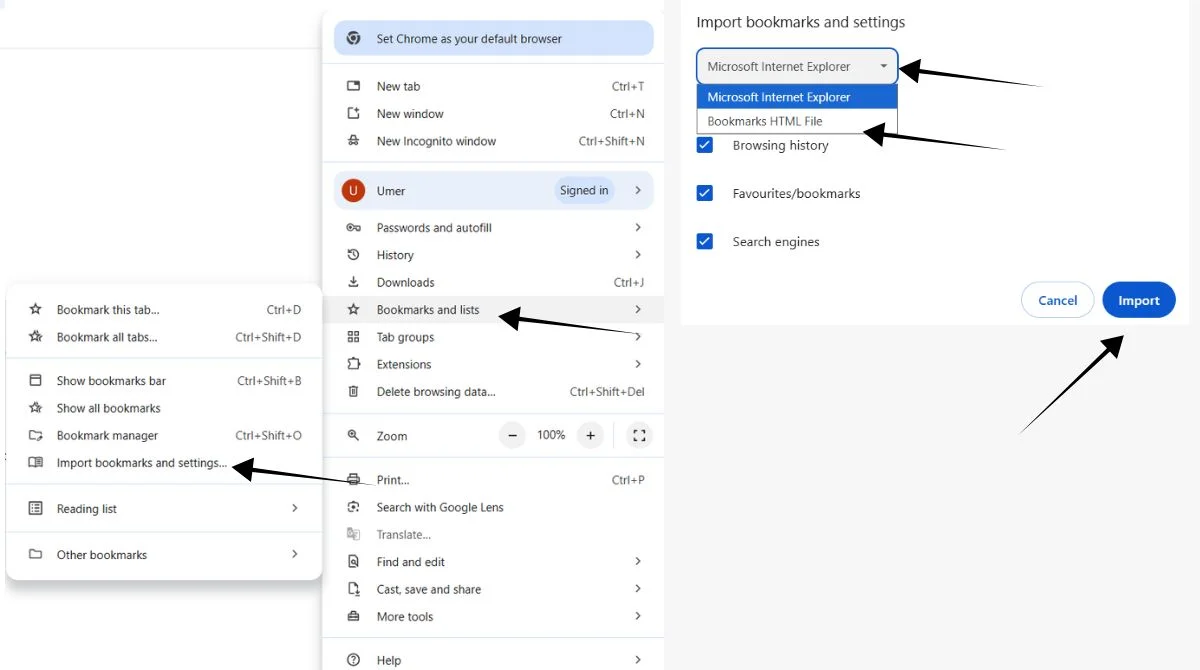The image size is (1200, 670).
Task: Uncheck the Search engines checkbox
Action: [705, 241]
